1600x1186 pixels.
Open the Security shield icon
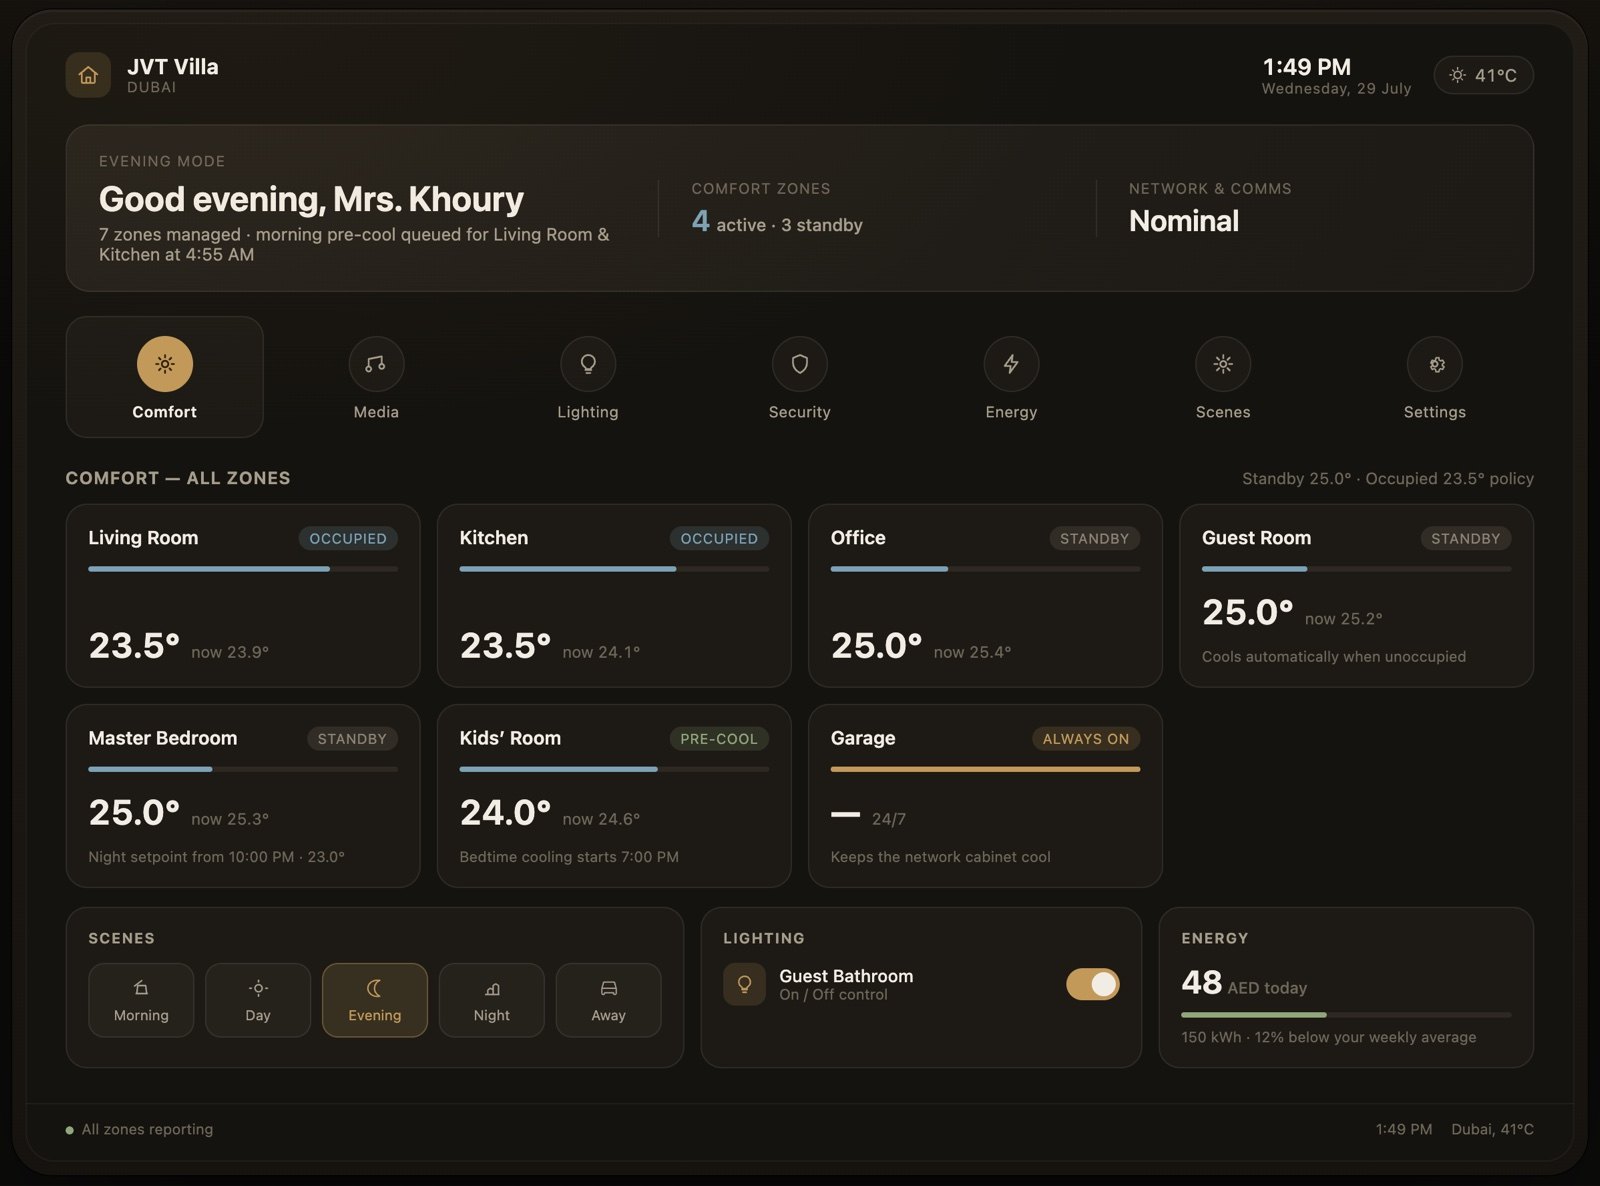click(x=800, y=364)
